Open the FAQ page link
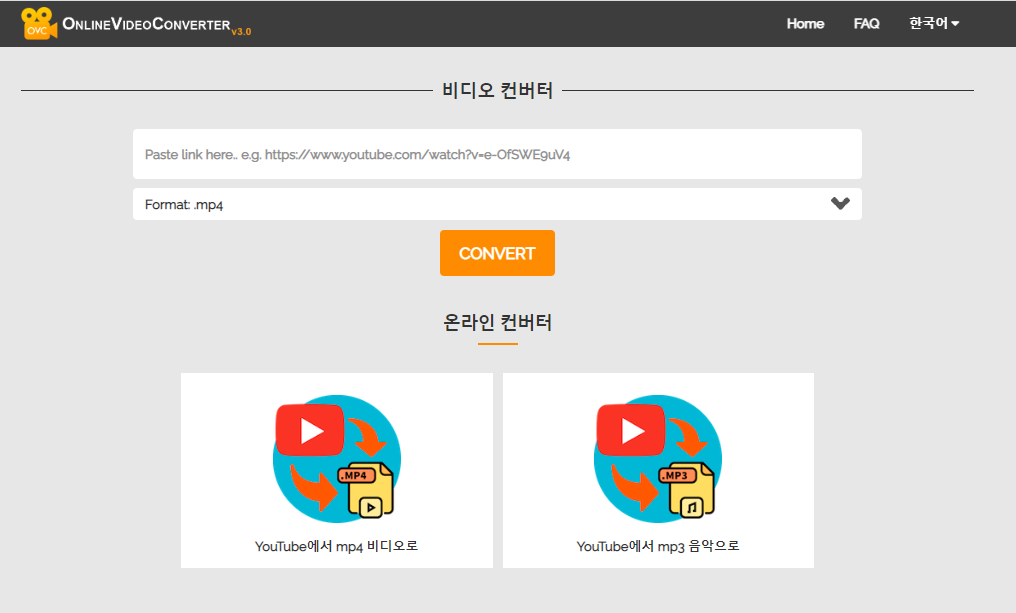 866,24
